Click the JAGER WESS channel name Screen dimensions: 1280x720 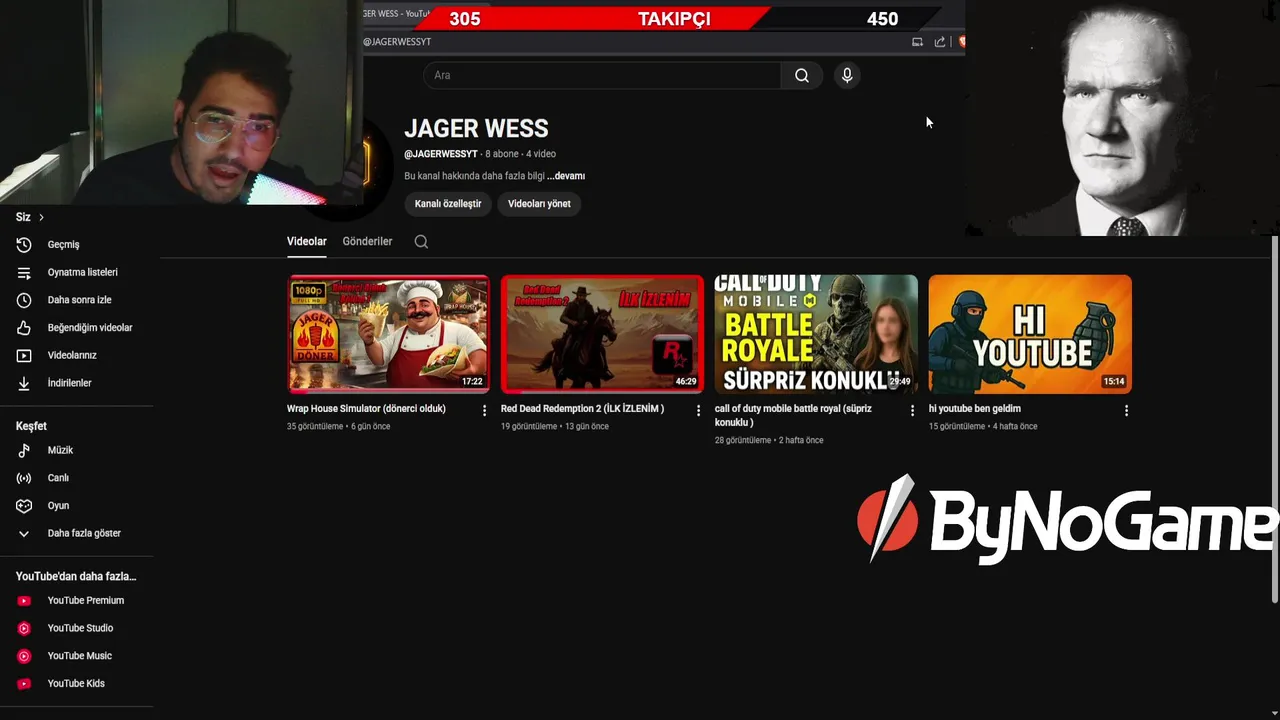coord(476,129)
